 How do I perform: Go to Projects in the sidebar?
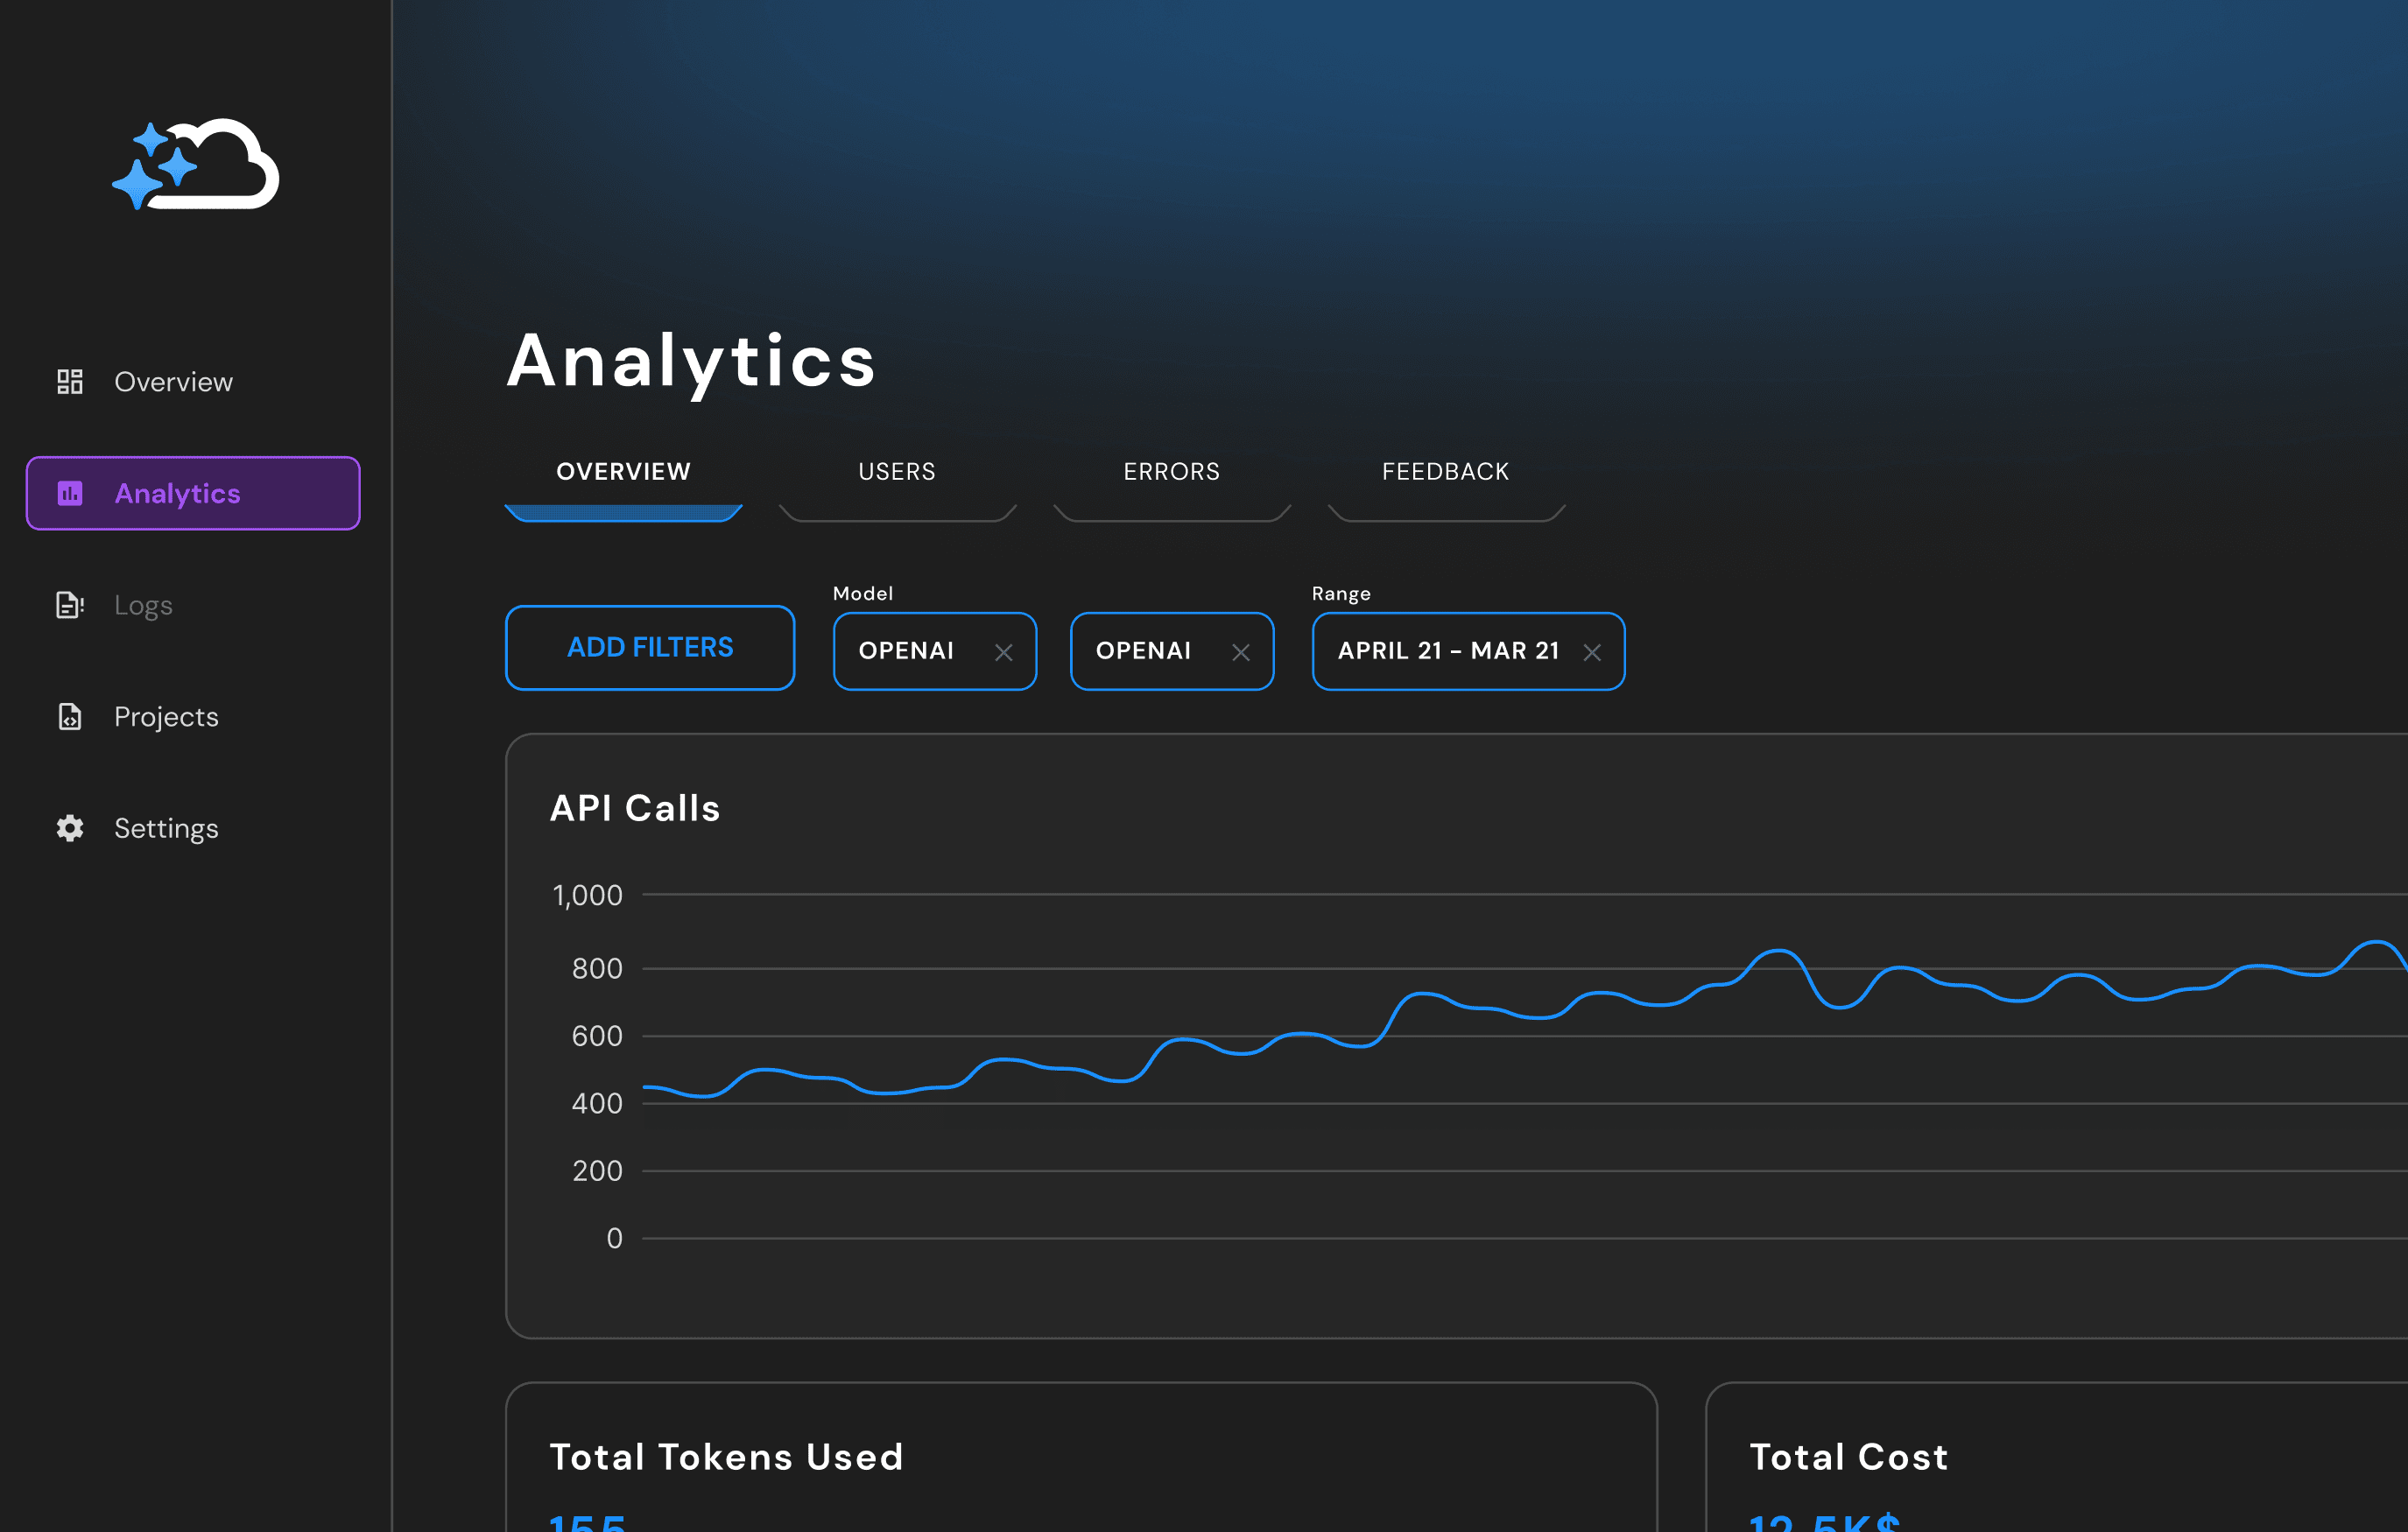tap(166, 717)
